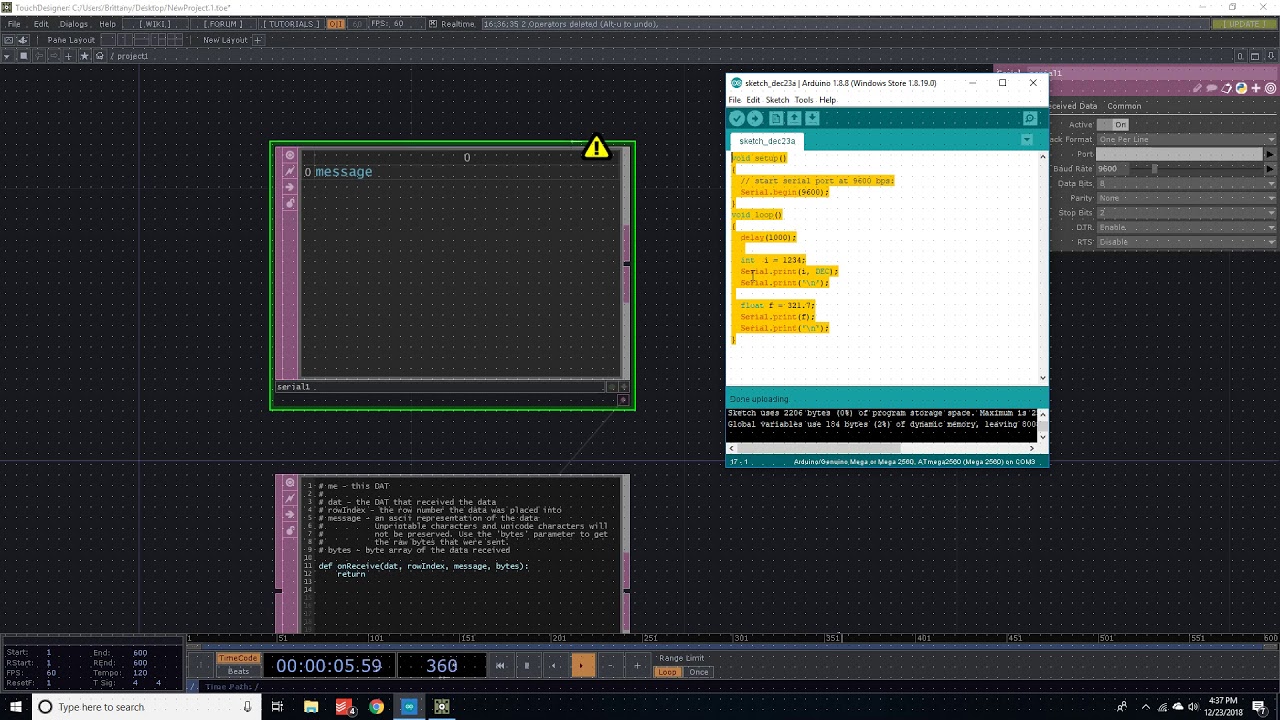The image size is (1280, 720).
Task: Upload the sketch to the Arduino board
Action: click(755, 118)
